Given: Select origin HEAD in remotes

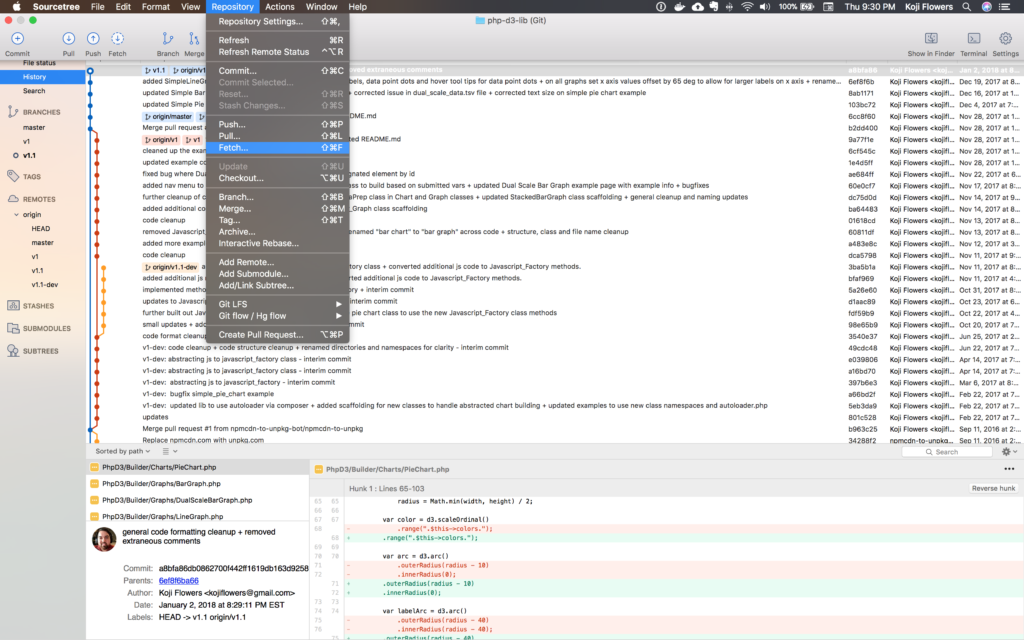Looking at the screenshot, I should 40,229.
